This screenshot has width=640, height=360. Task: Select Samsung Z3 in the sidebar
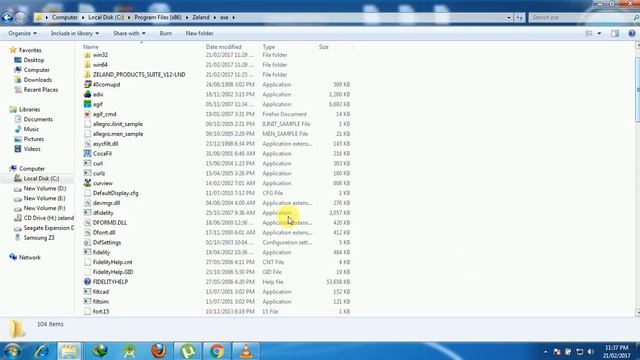(39, 238)
